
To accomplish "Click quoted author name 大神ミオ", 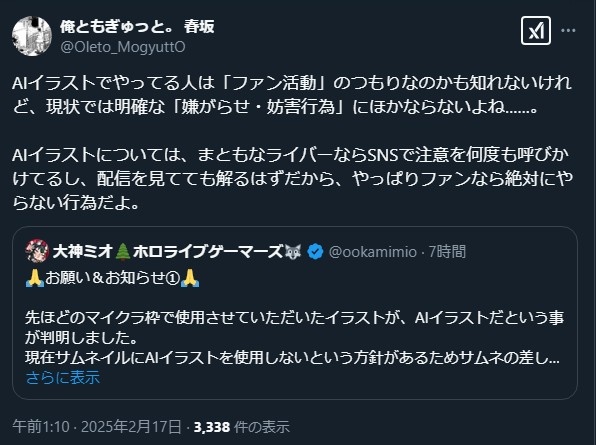I will [x=83, y=252].
